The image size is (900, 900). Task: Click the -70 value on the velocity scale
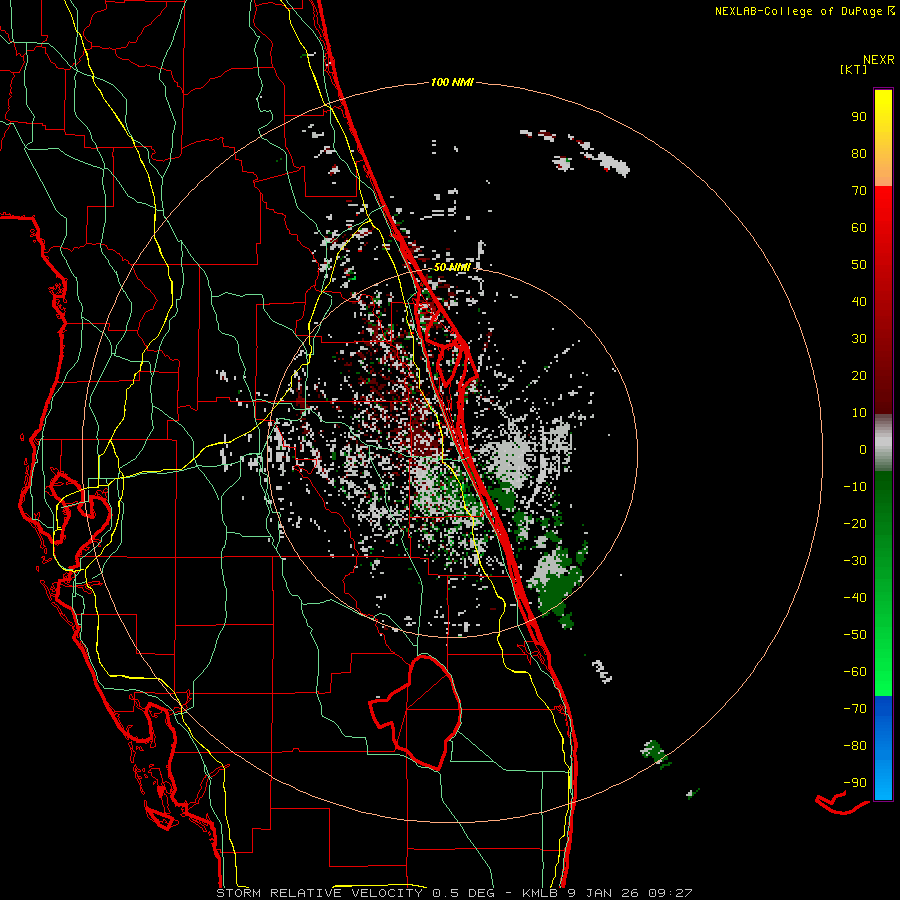pyautogui.click(x=855, y=709)
